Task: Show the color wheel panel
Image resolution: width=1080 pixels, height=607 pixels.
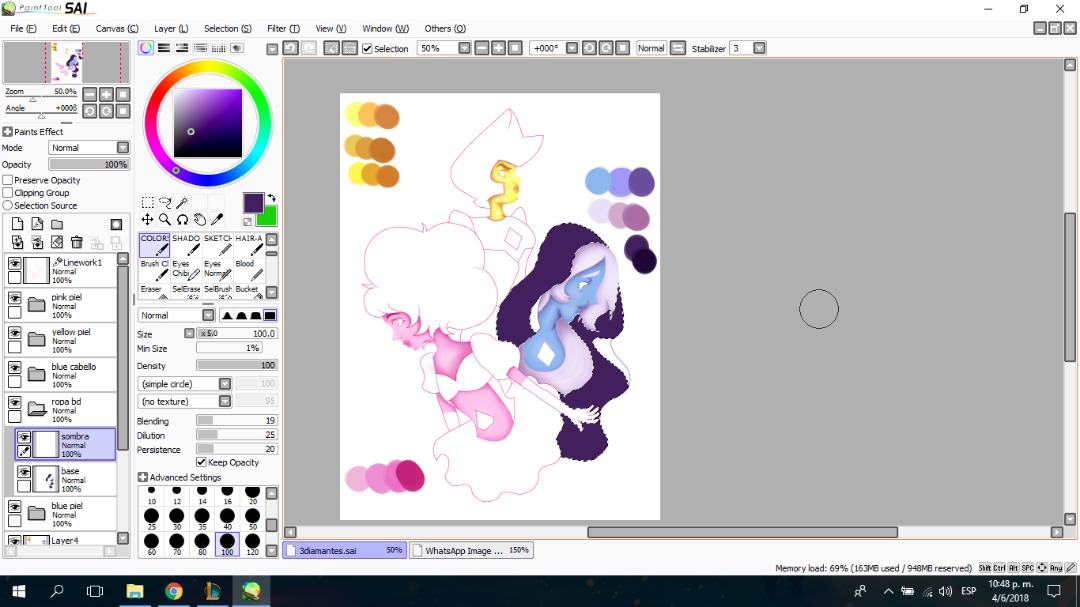Action: pyautogui.click(x=146, y=48)
